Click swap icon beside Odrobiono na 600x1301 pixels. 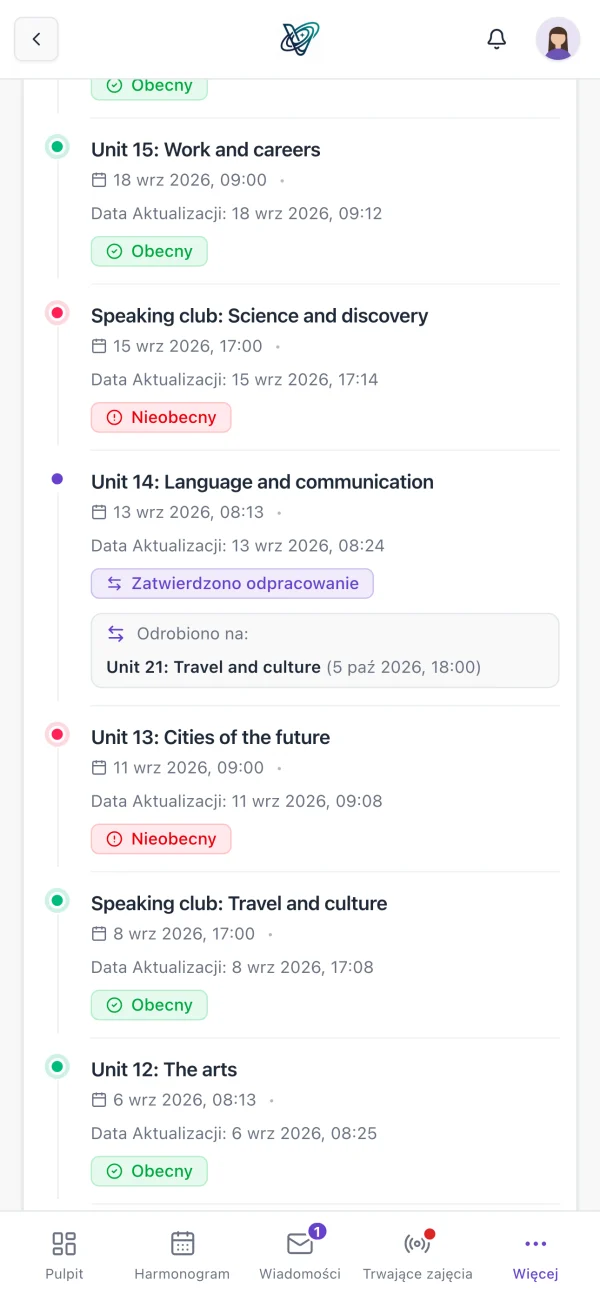[x=116, y=633]
